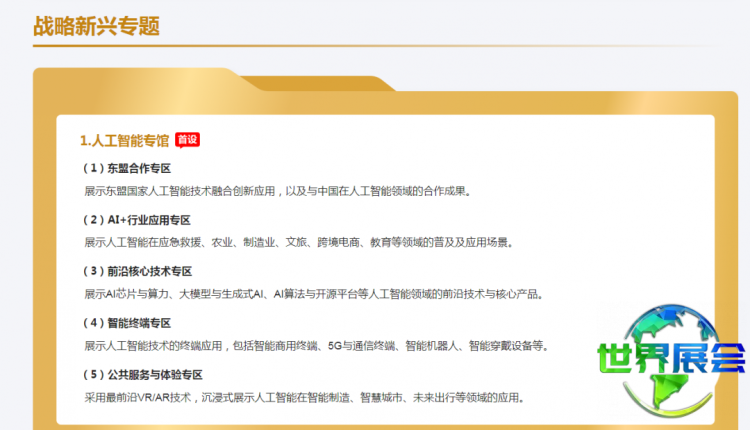Click the (3) 前沿核心技术专区 heading
The width and height of the screenshot is (750, 430).
pos(138,271)
